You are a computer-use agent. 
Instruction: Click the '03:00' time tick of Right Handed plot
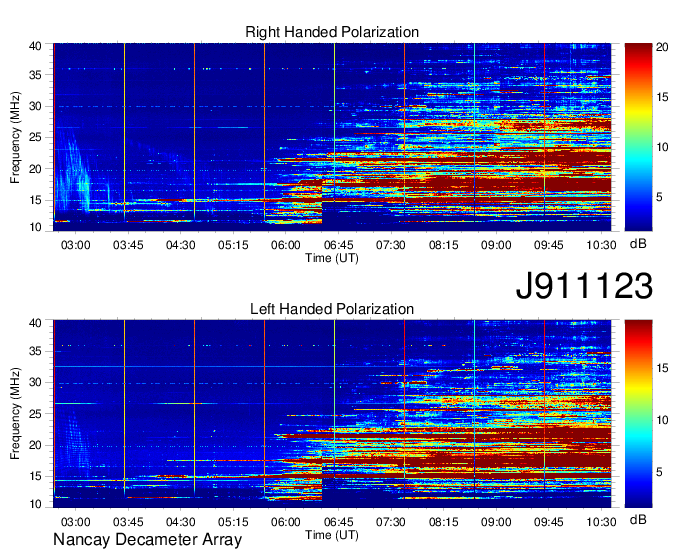click(x=75, y=245)
